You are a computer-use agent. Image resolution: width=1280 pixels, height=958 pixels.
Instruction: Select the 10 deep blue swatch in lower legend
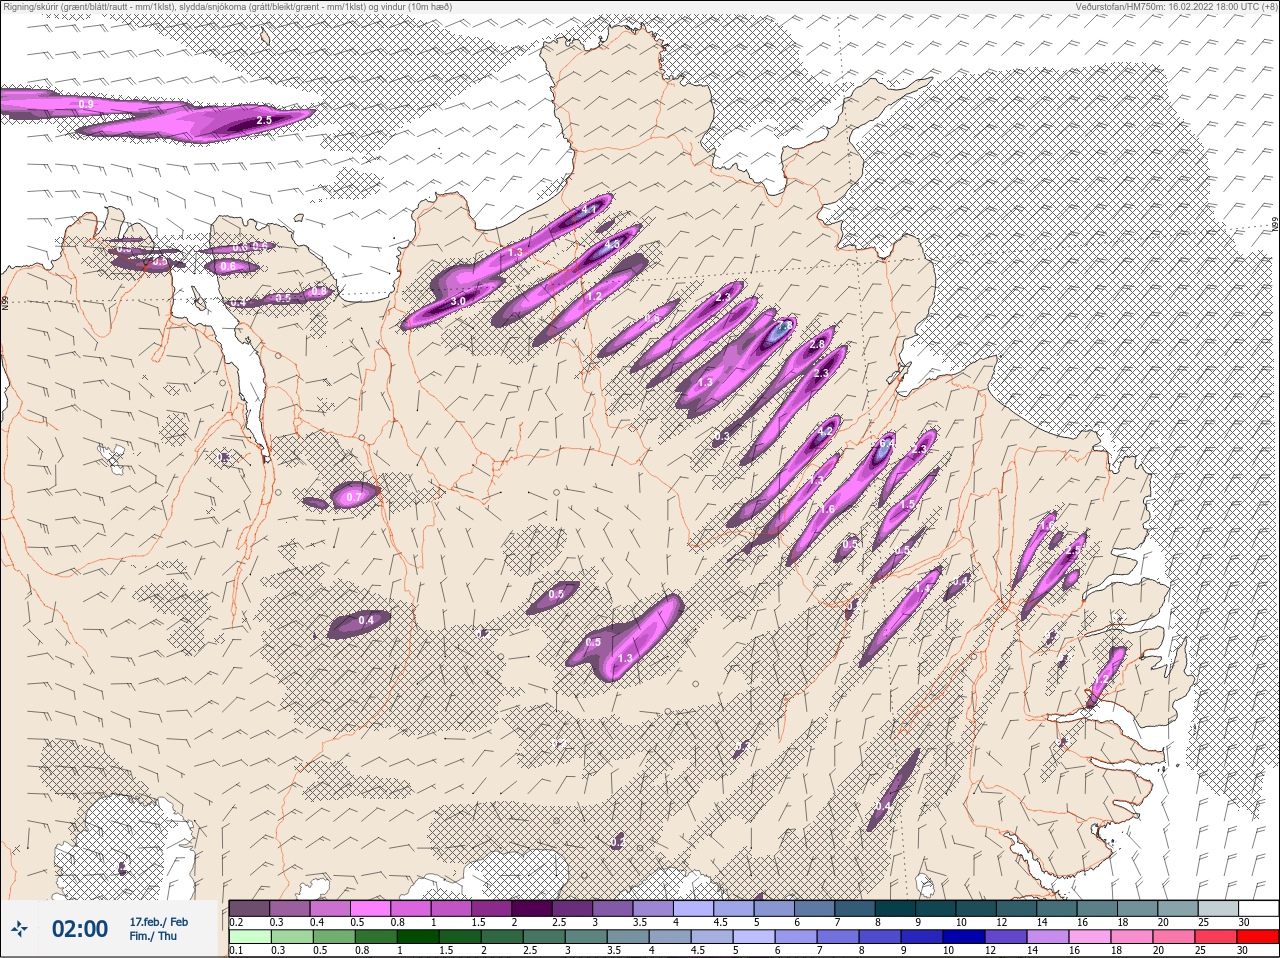pos(964,937)
